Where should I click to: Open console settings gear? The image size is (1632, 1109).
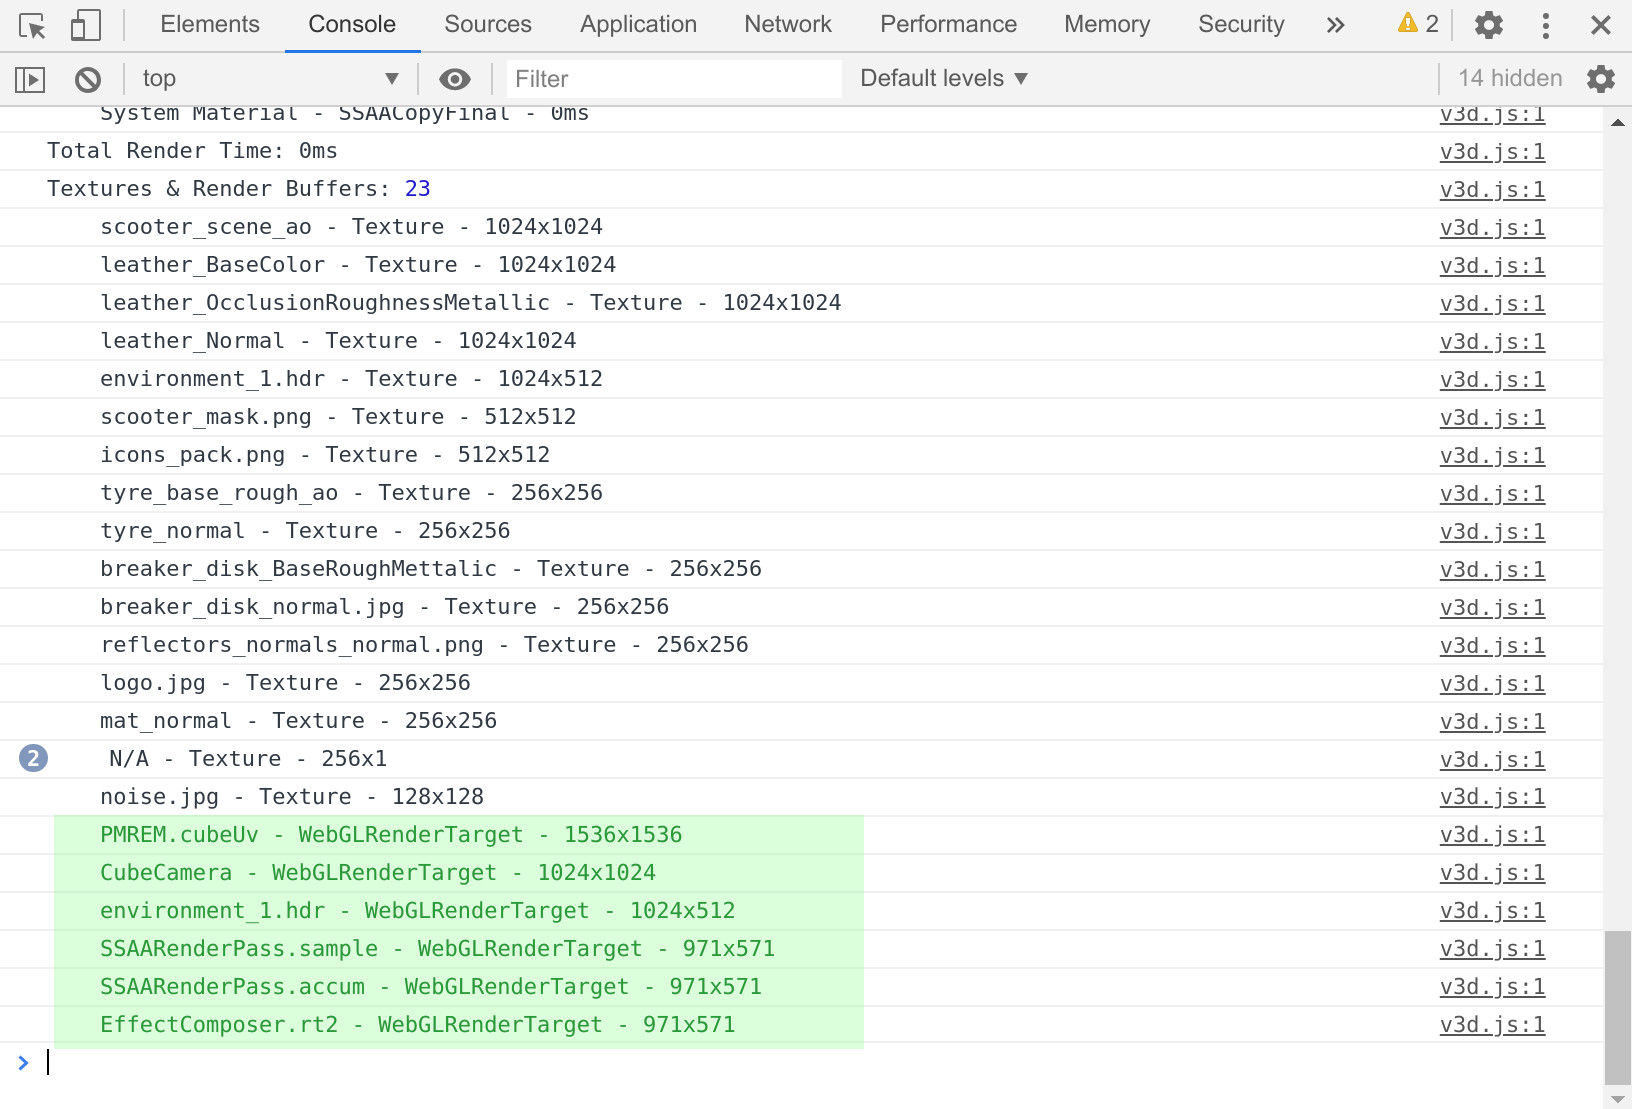(x=1601, y=79)
